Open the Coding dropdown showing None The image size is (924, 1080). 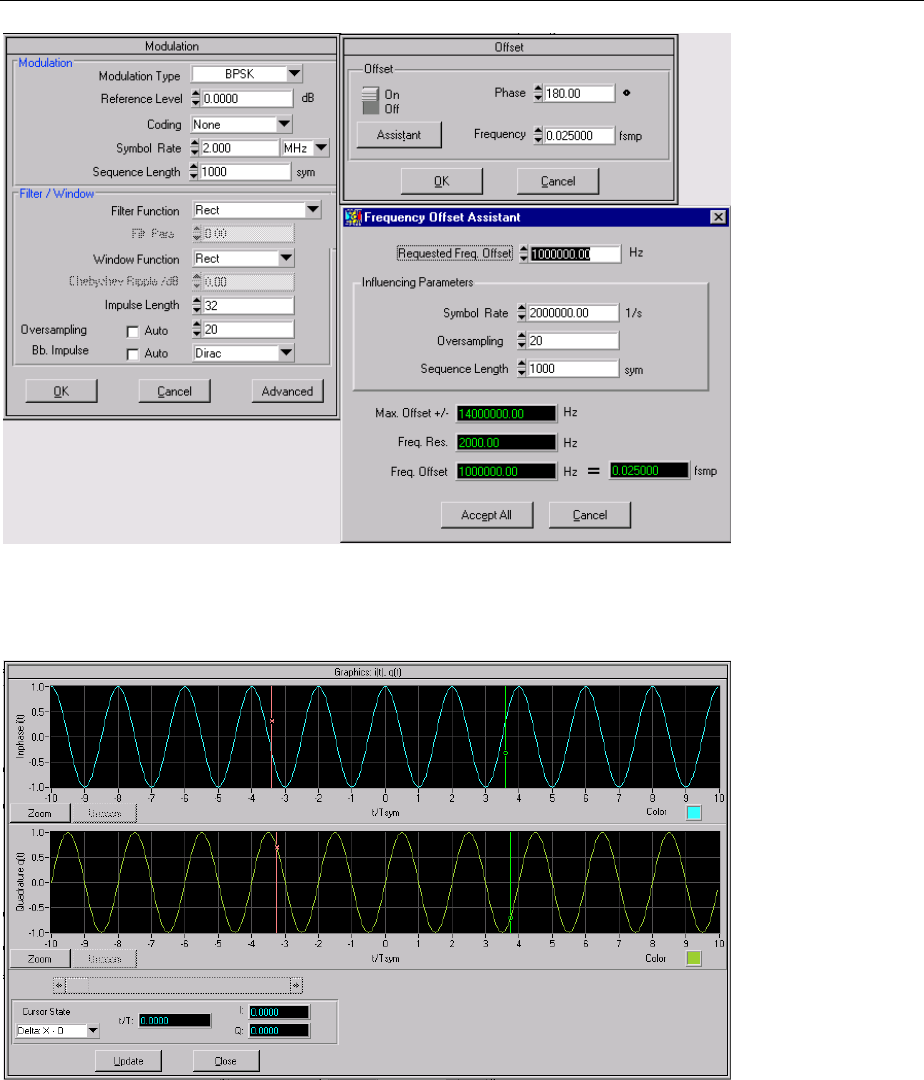pyautogui.click(x=284, y=124)
